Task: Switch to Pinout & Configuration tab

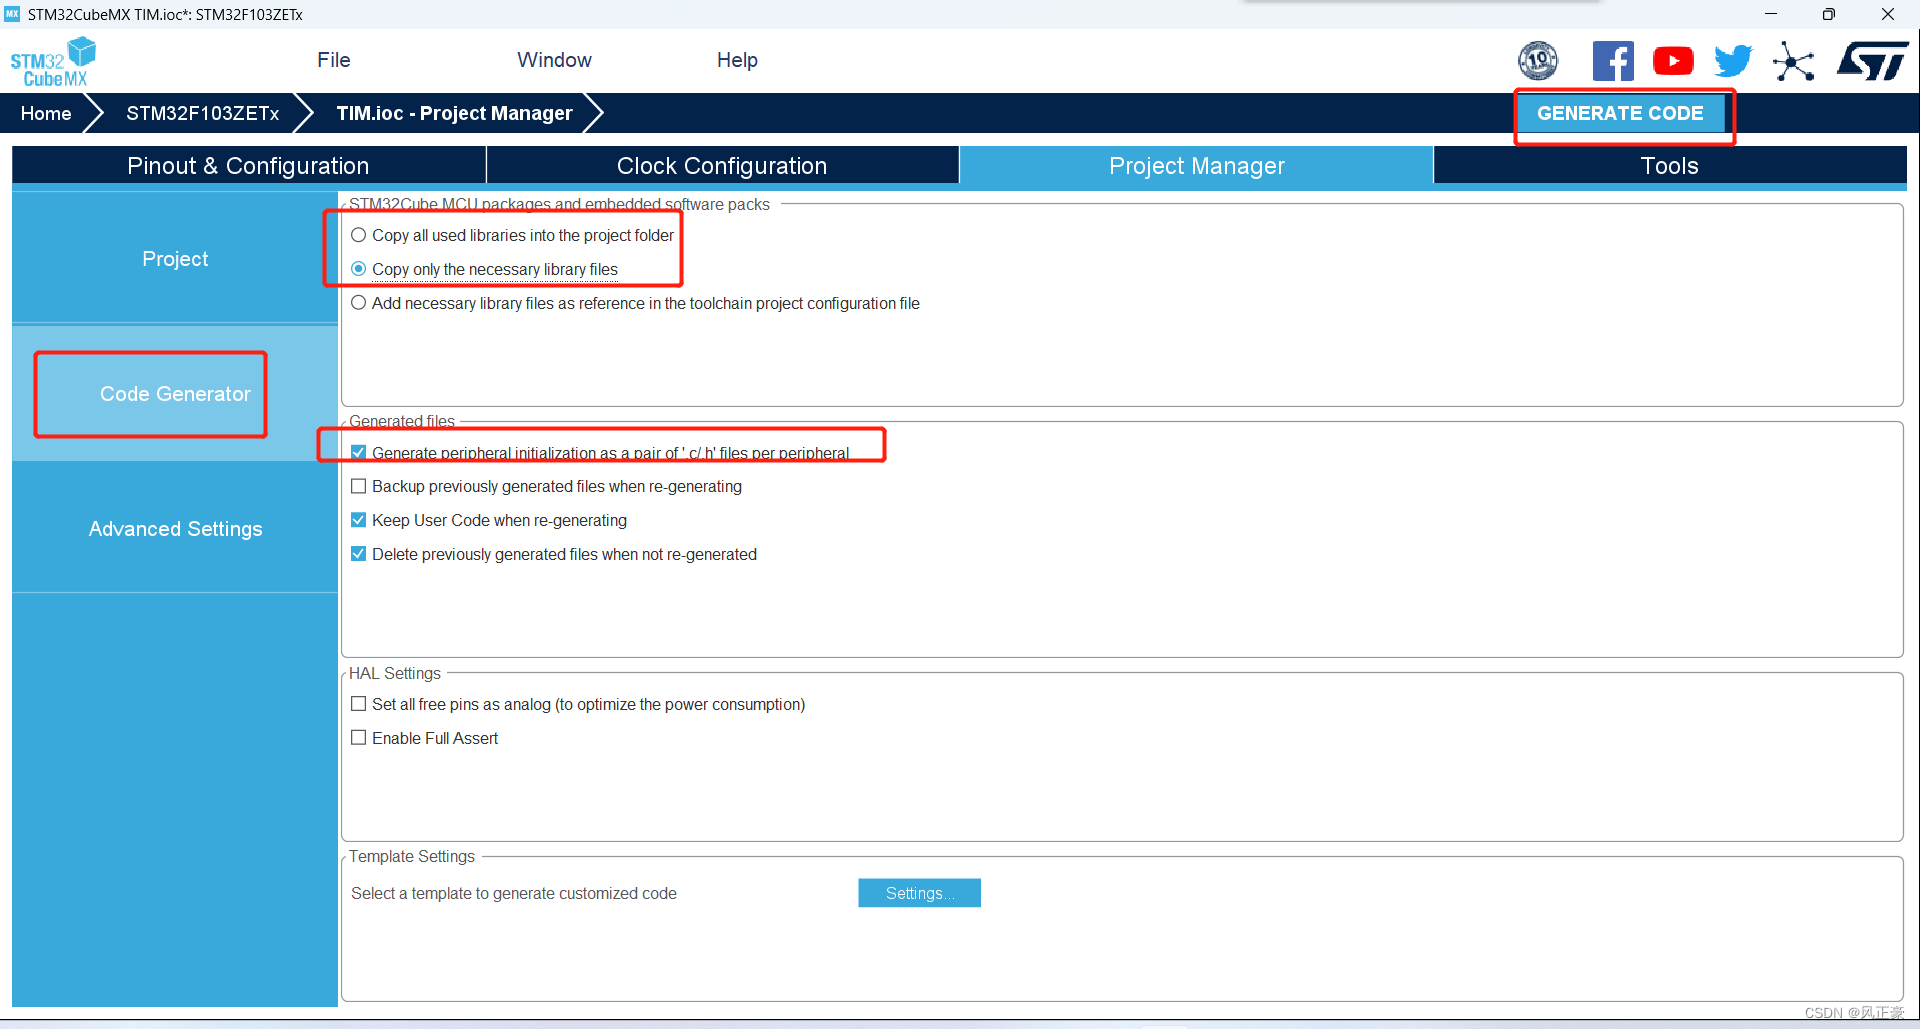Action: 248,166
